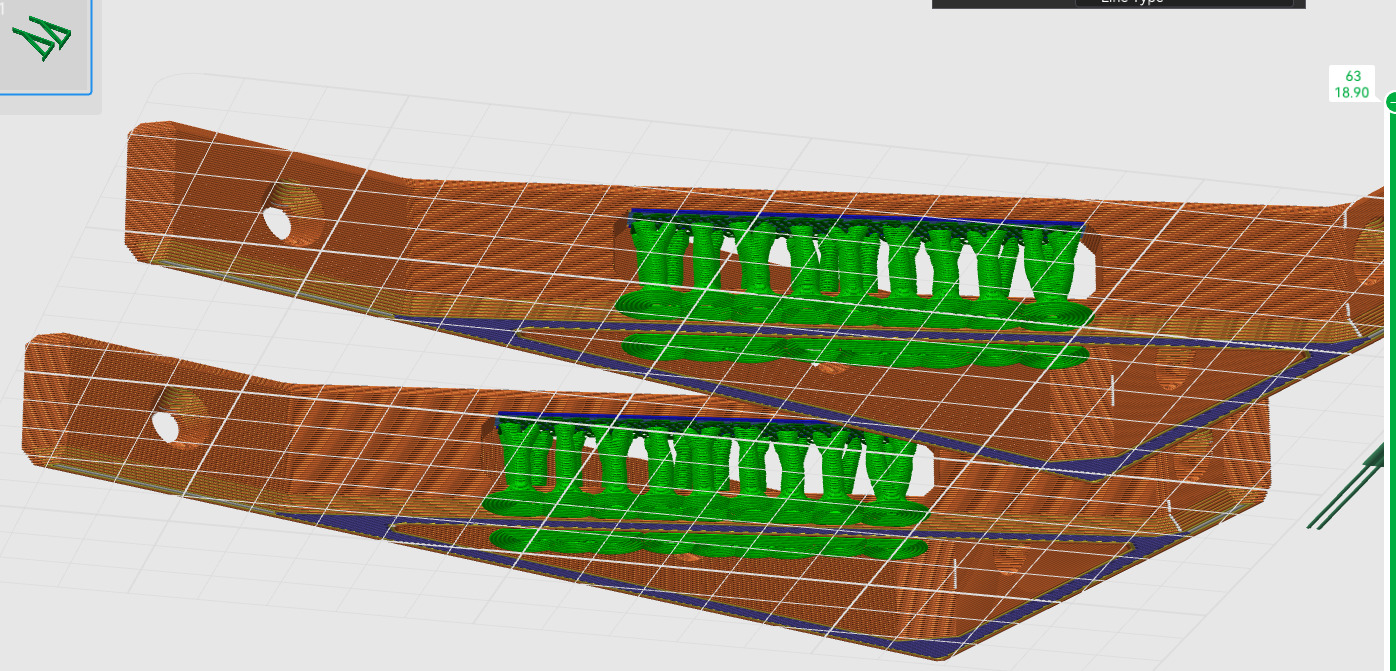Click the green support base under upper bracket

pyautogui.click(x=850, y=350)
